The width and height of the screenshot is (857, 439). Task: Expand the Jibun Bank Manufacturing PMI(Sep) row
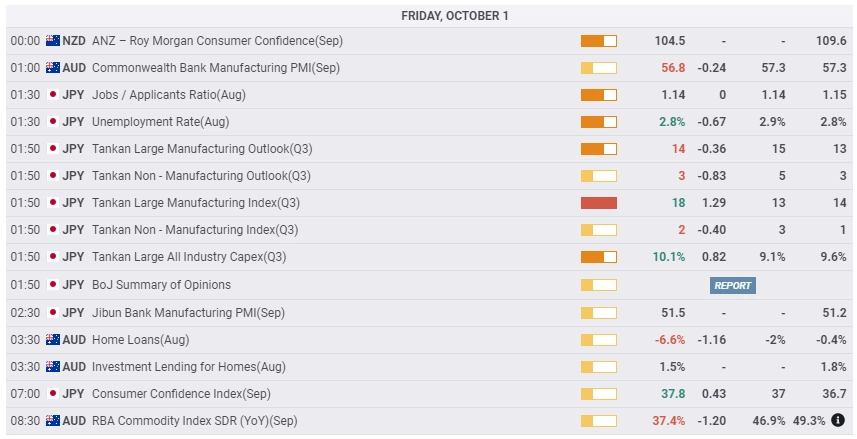pyautogui.click(x=428, y=313)
